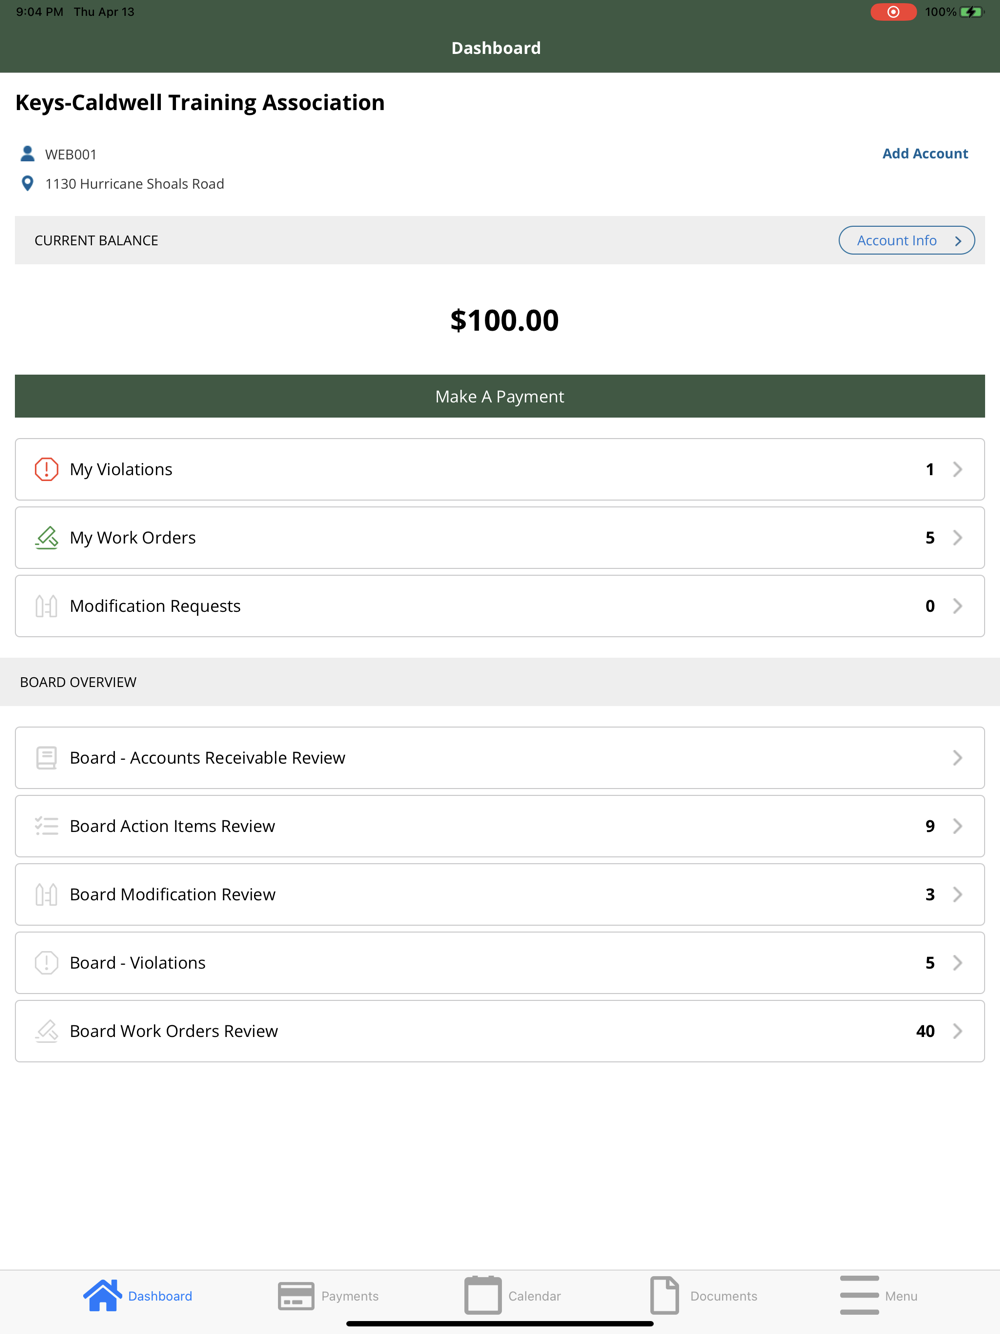This screenshot has width=1000, height=1334.
Task: Select the $100.00 balance amount
Action: tap(504, 320)
